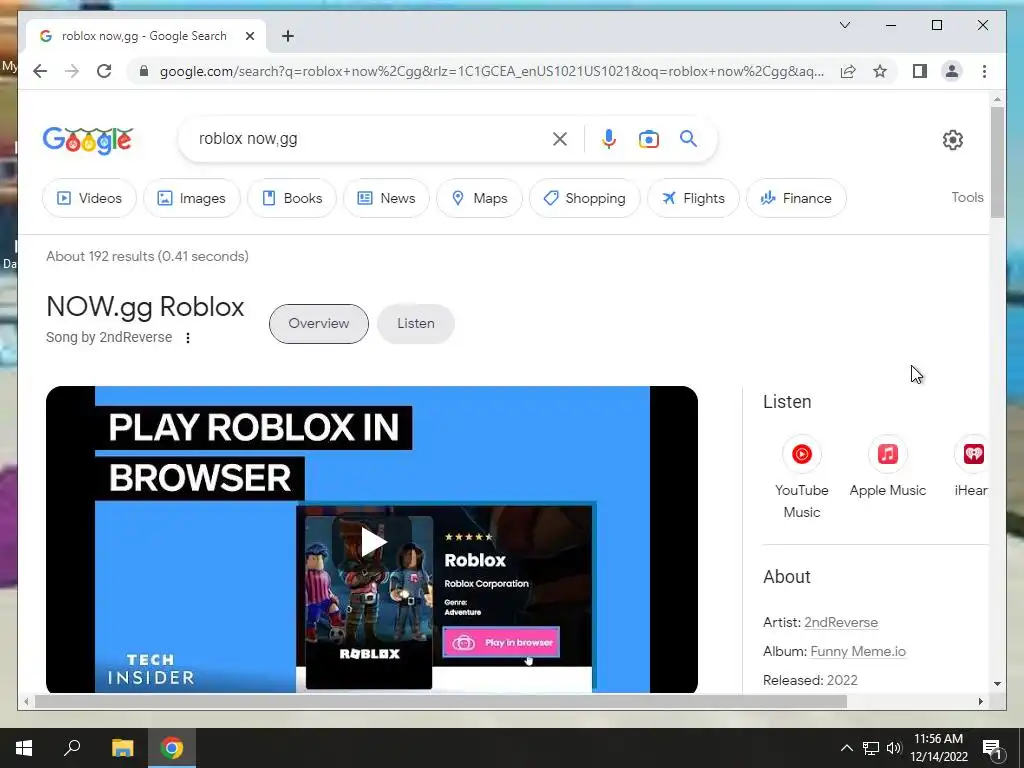Screen dimensions: 1024x768
Task: Reload the Google search page
Action: click(104, 71)
